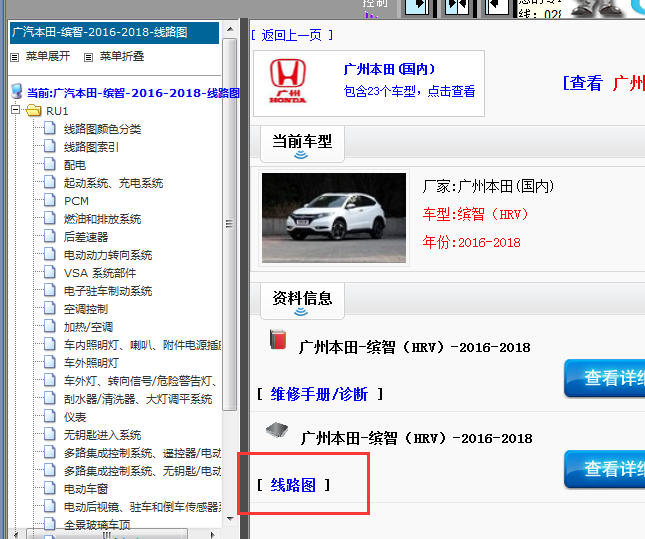645x539 pixels.
Task: Click the tree panel's up scroll arrow
Action: [x=230, y=29]
